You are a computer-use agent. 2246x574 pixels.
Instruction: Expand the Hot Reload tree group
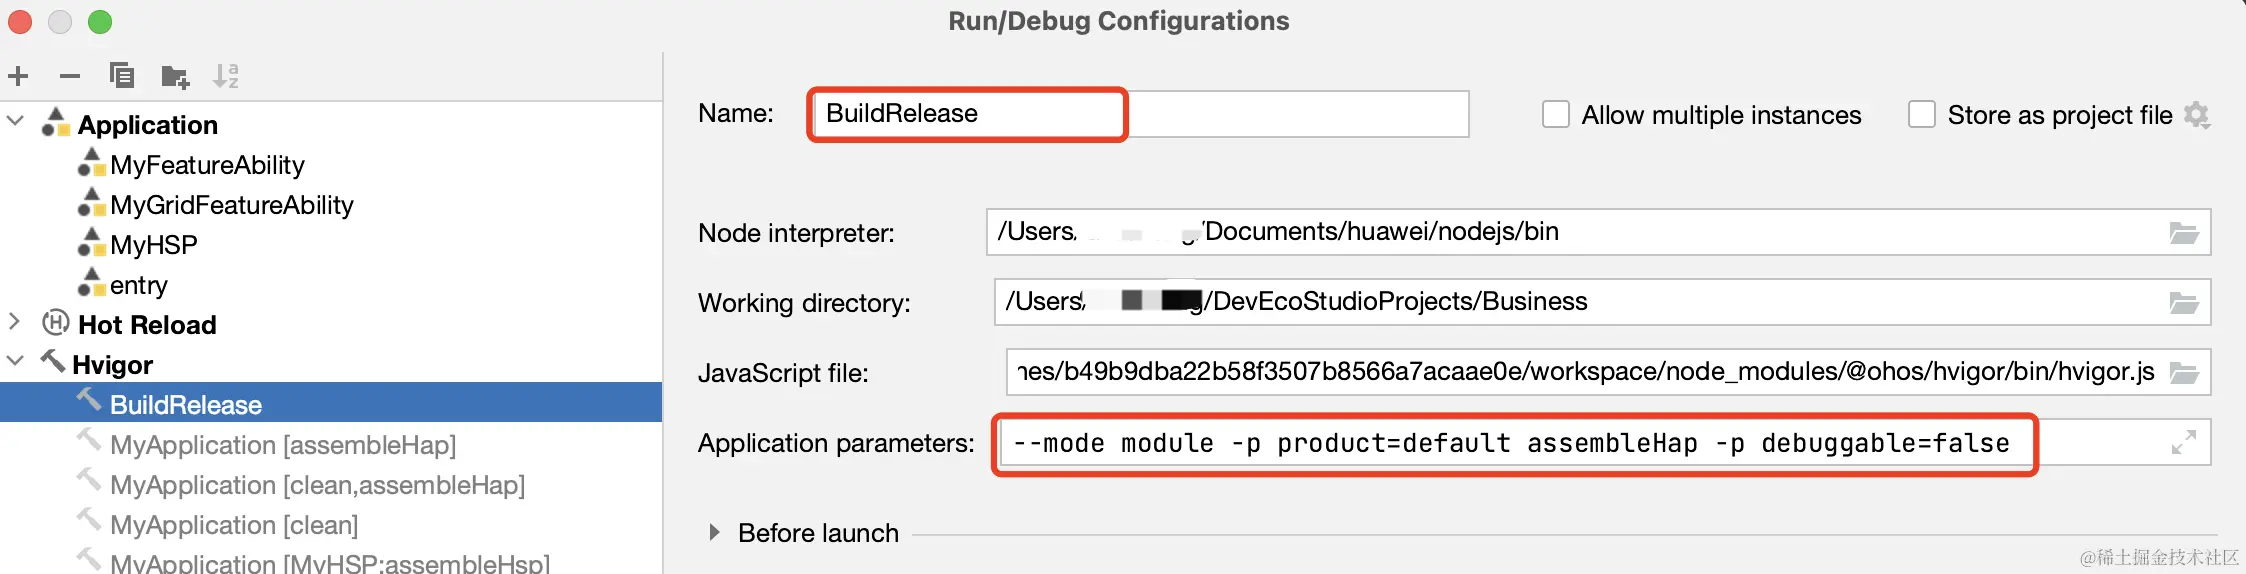[14, 321]
